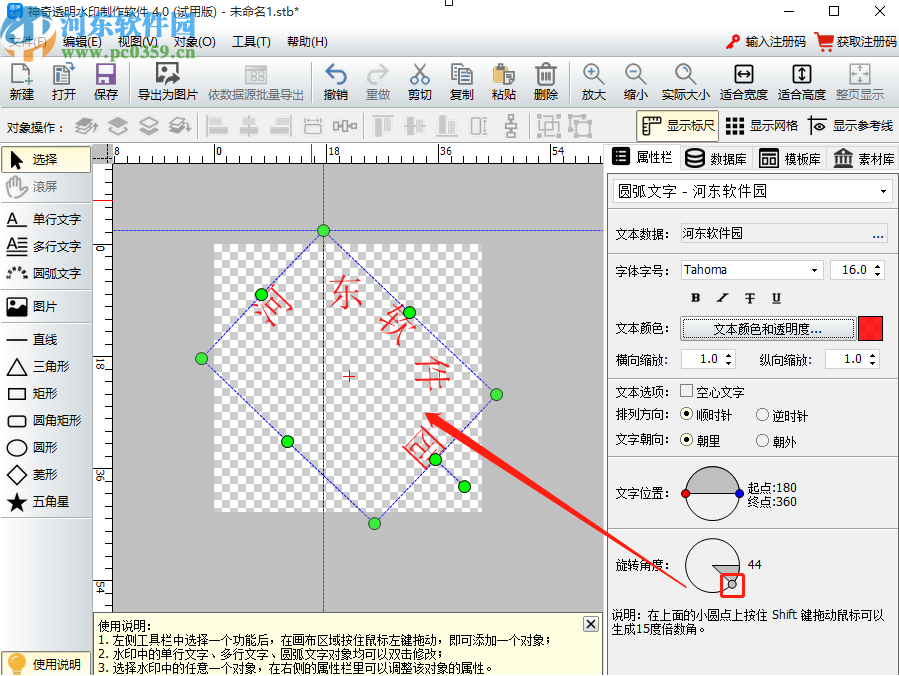
Task: Open the 编辑(E) menu
Action: point(82,42)
